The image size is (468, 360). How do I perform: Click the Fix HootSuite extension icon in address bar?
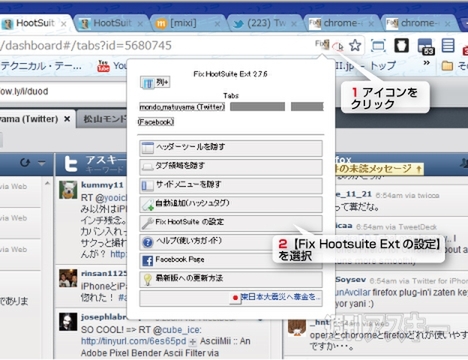[322, 44]
